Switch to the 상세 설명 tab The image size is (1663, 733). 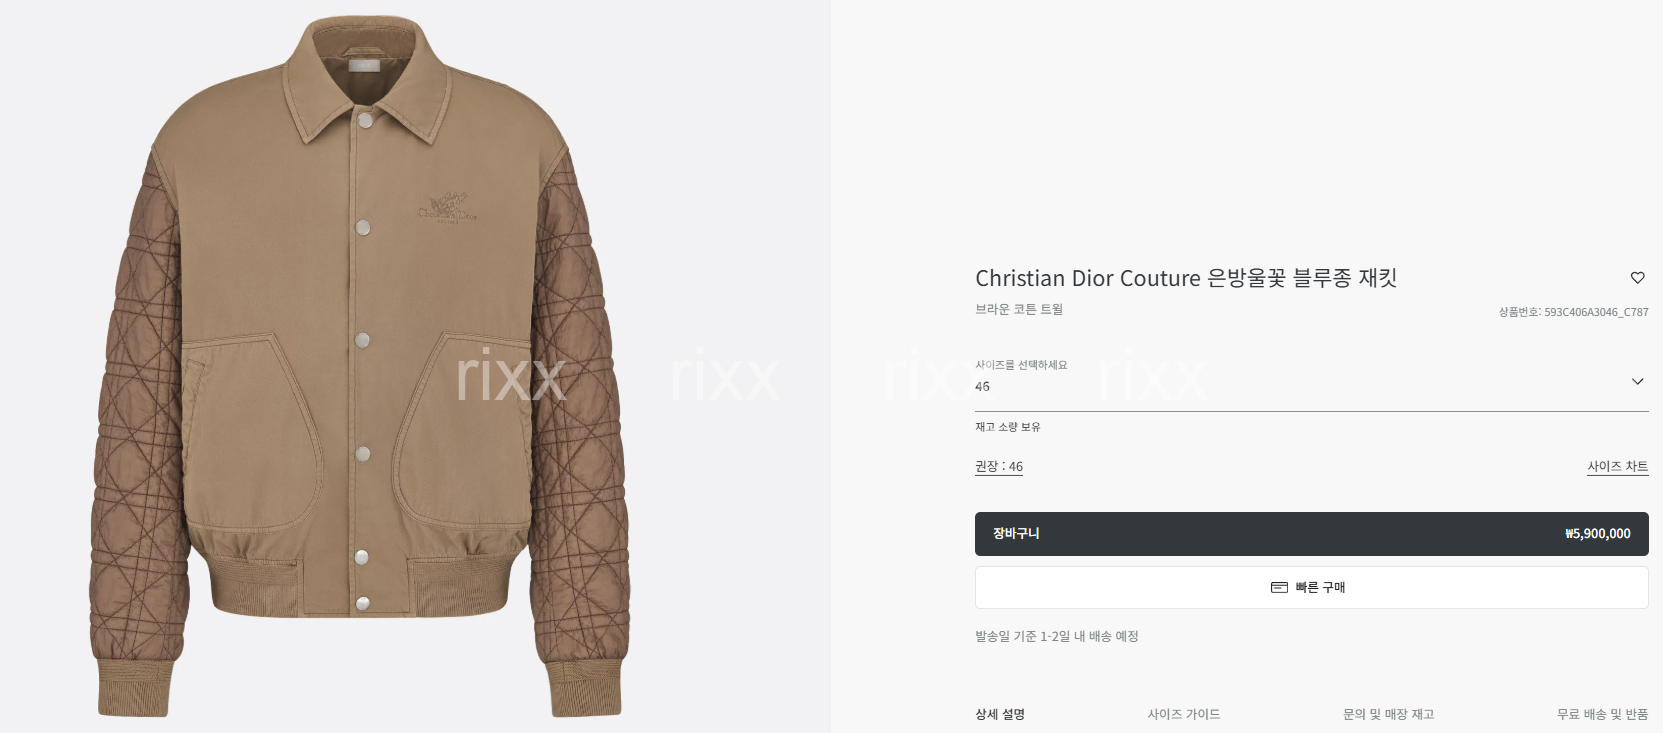tap(1000, 714)
